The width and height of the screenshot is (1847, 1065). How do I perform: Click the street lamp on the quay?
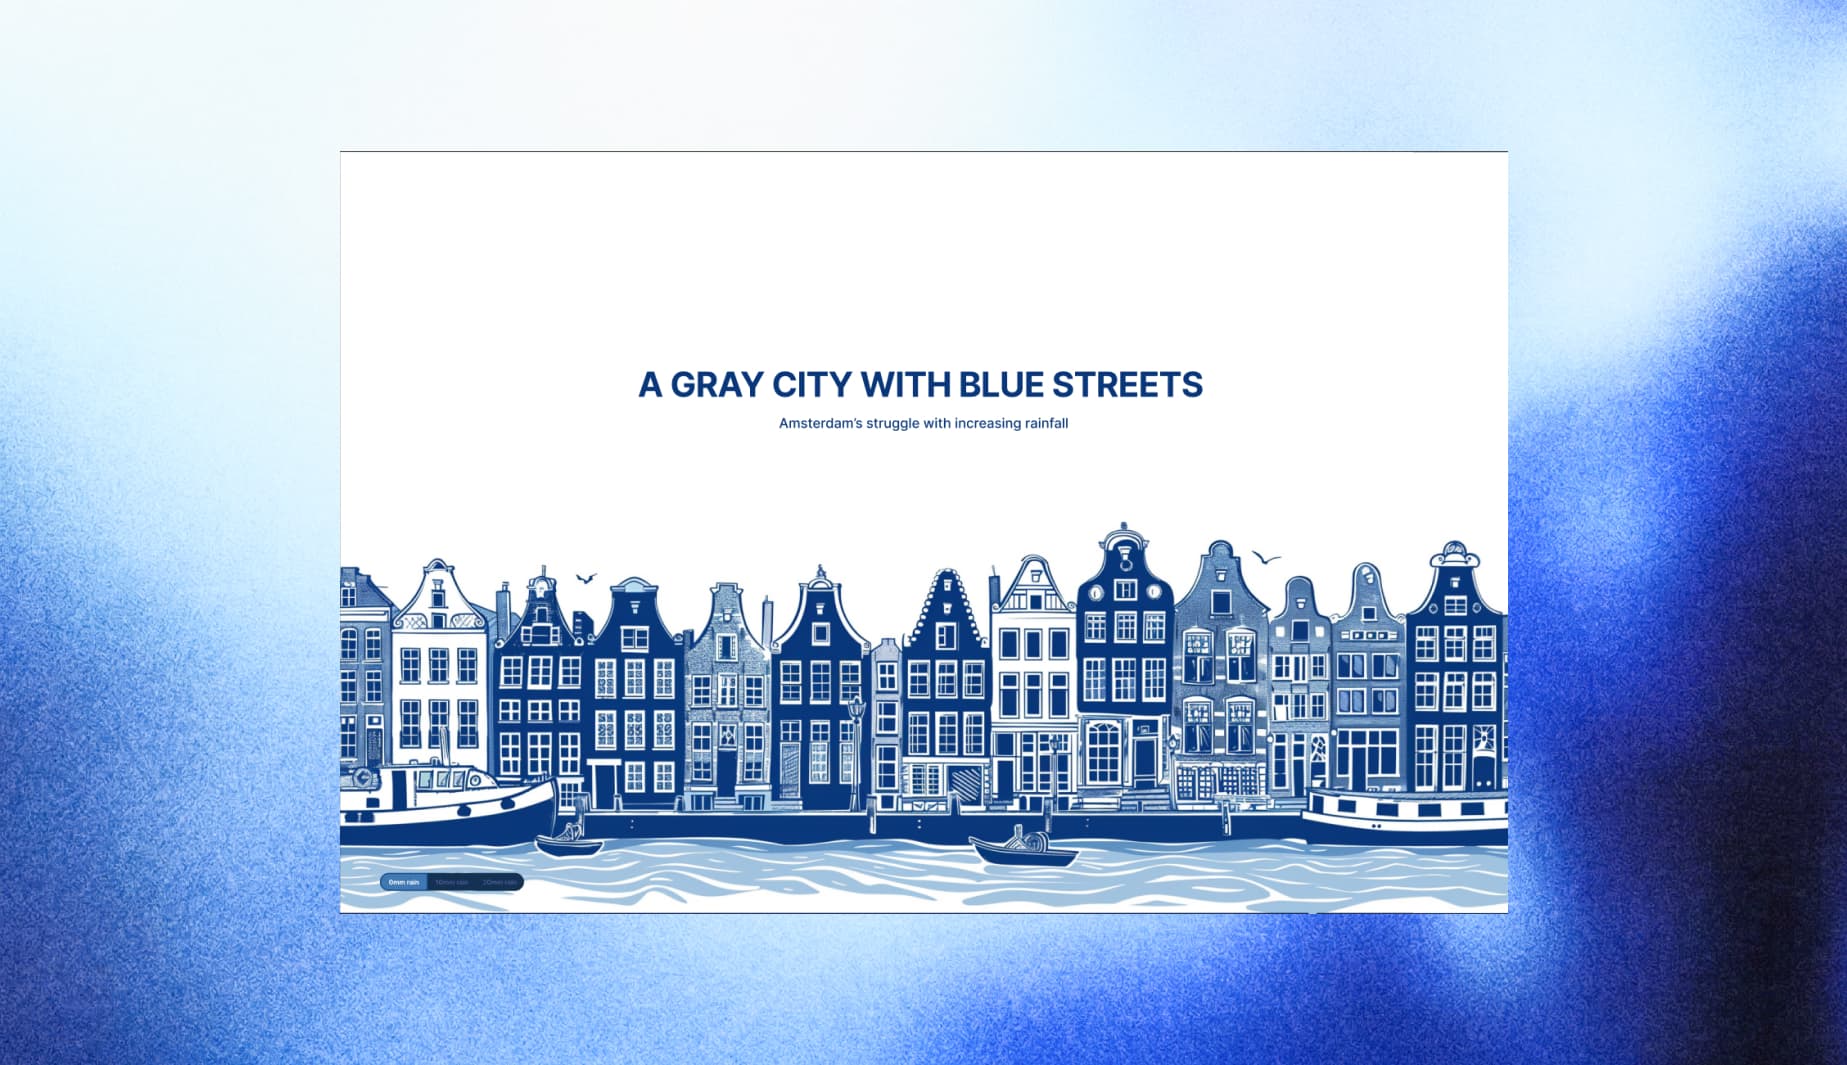pyautogui.click(x=857, y=711)
